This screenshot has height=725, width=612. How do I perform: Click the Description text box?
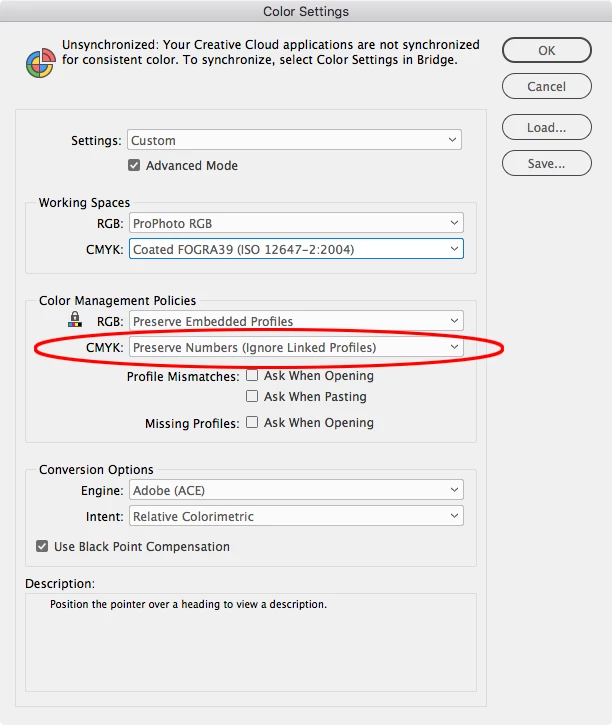[x=251, y=643]
